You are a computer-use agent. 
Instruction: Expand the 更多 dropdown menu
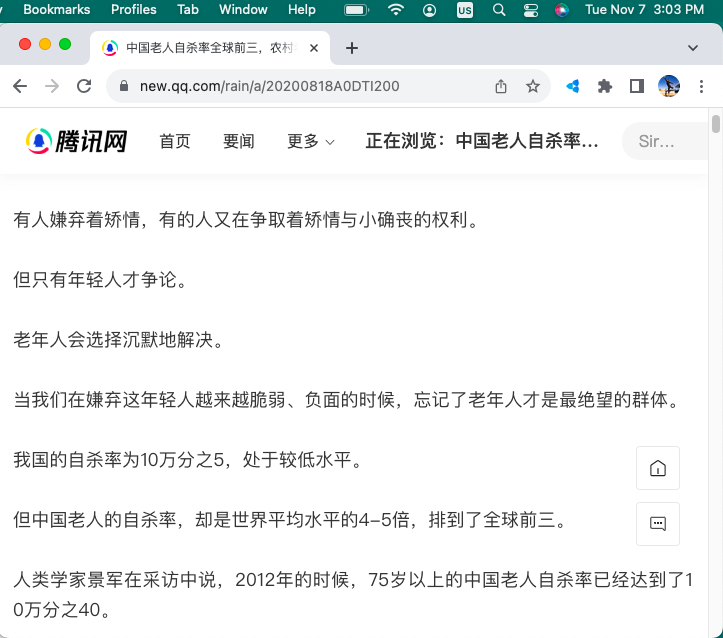[310, 141]
